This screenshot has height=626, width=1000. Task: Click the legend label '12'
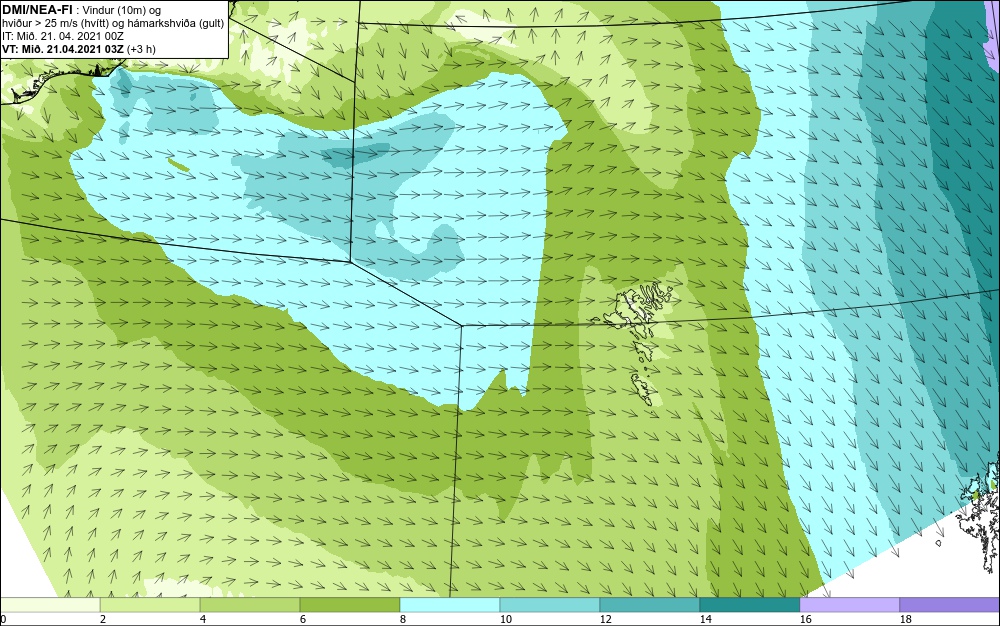click(605, 619)
